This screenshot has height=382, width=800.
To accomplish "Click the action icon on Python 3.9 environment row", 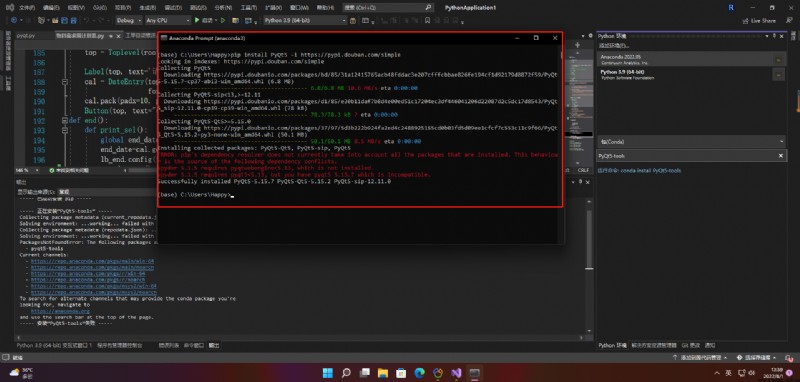I will pyautogui.click(x=778, y=74).
